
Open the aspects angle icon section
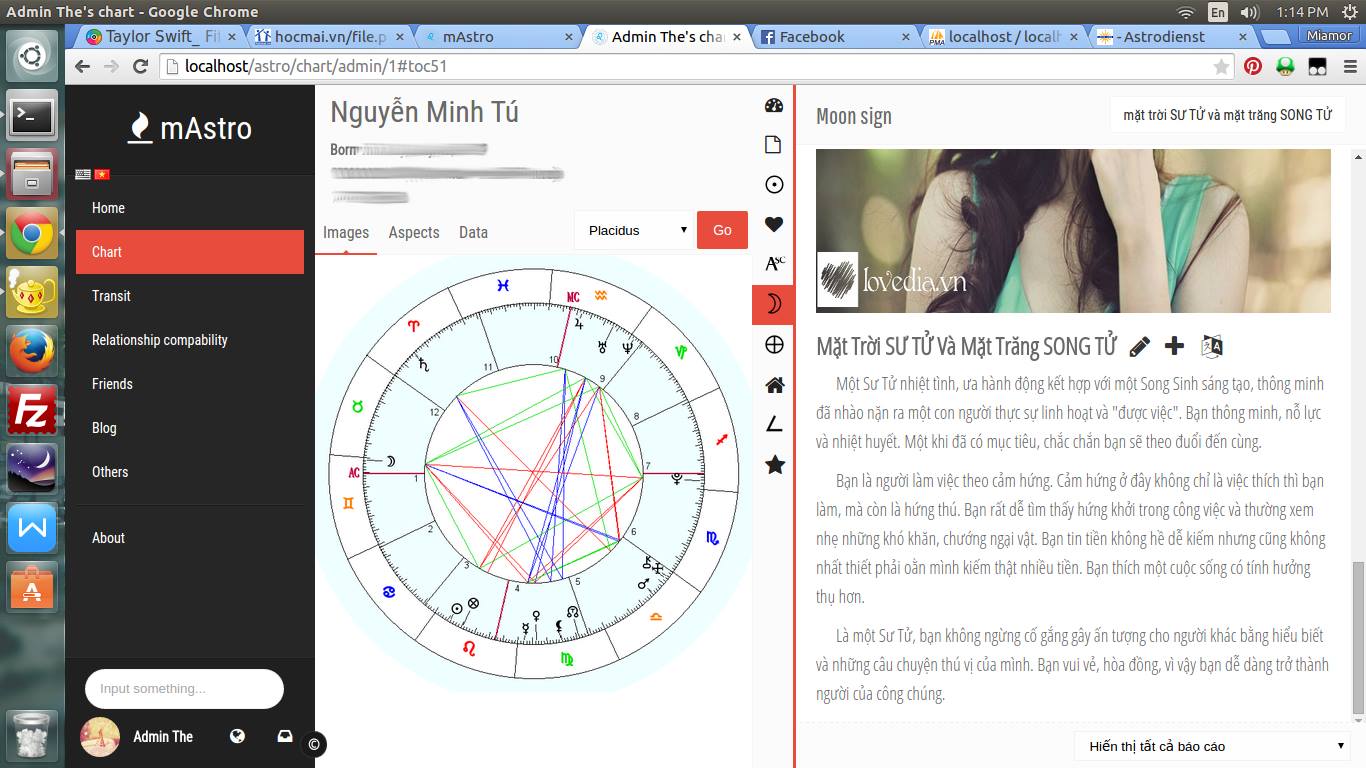(774, 425)
